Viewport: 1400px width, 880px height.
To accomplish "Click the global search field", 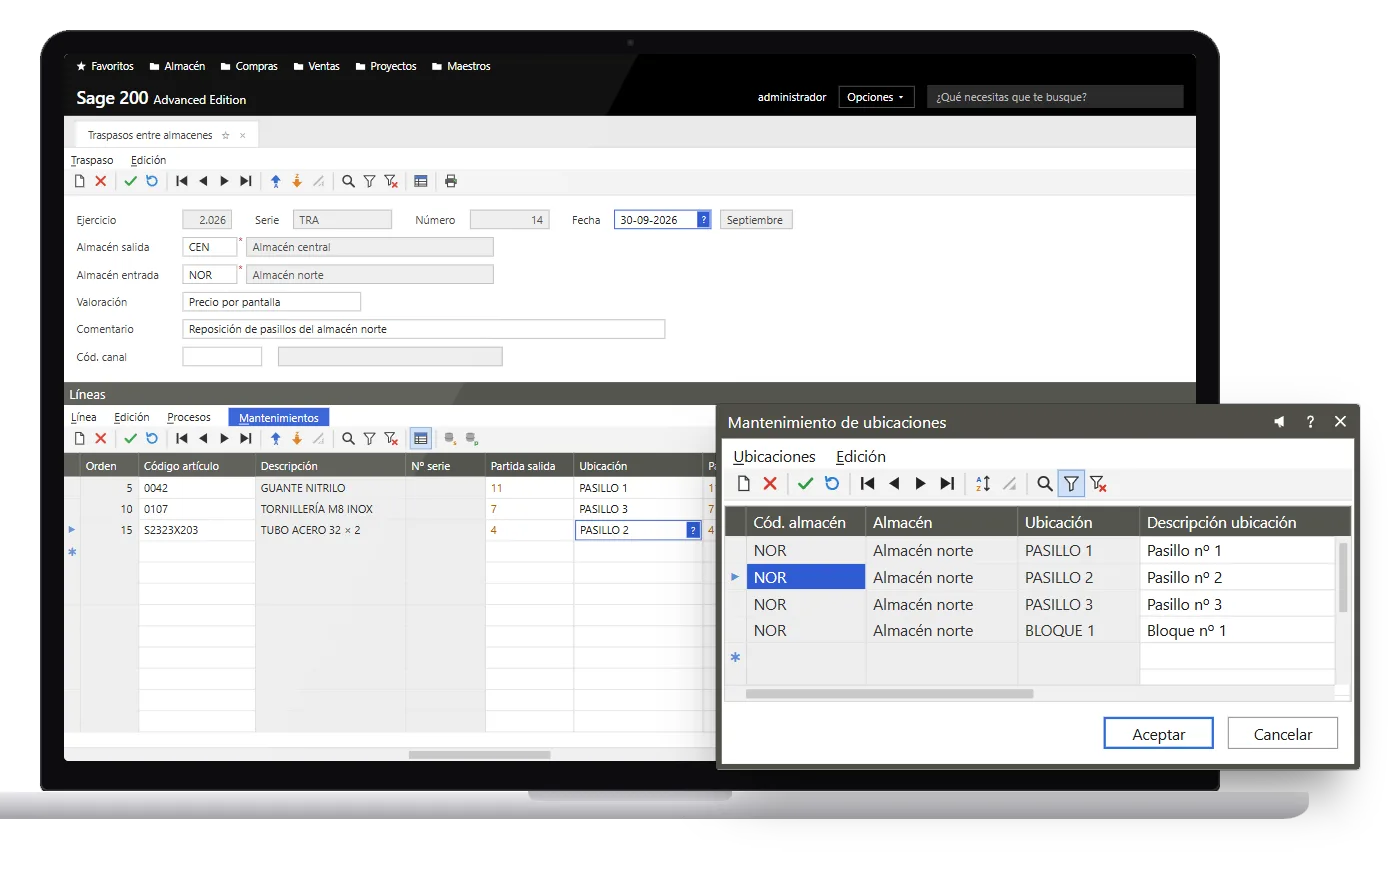I will (1055, 97).
